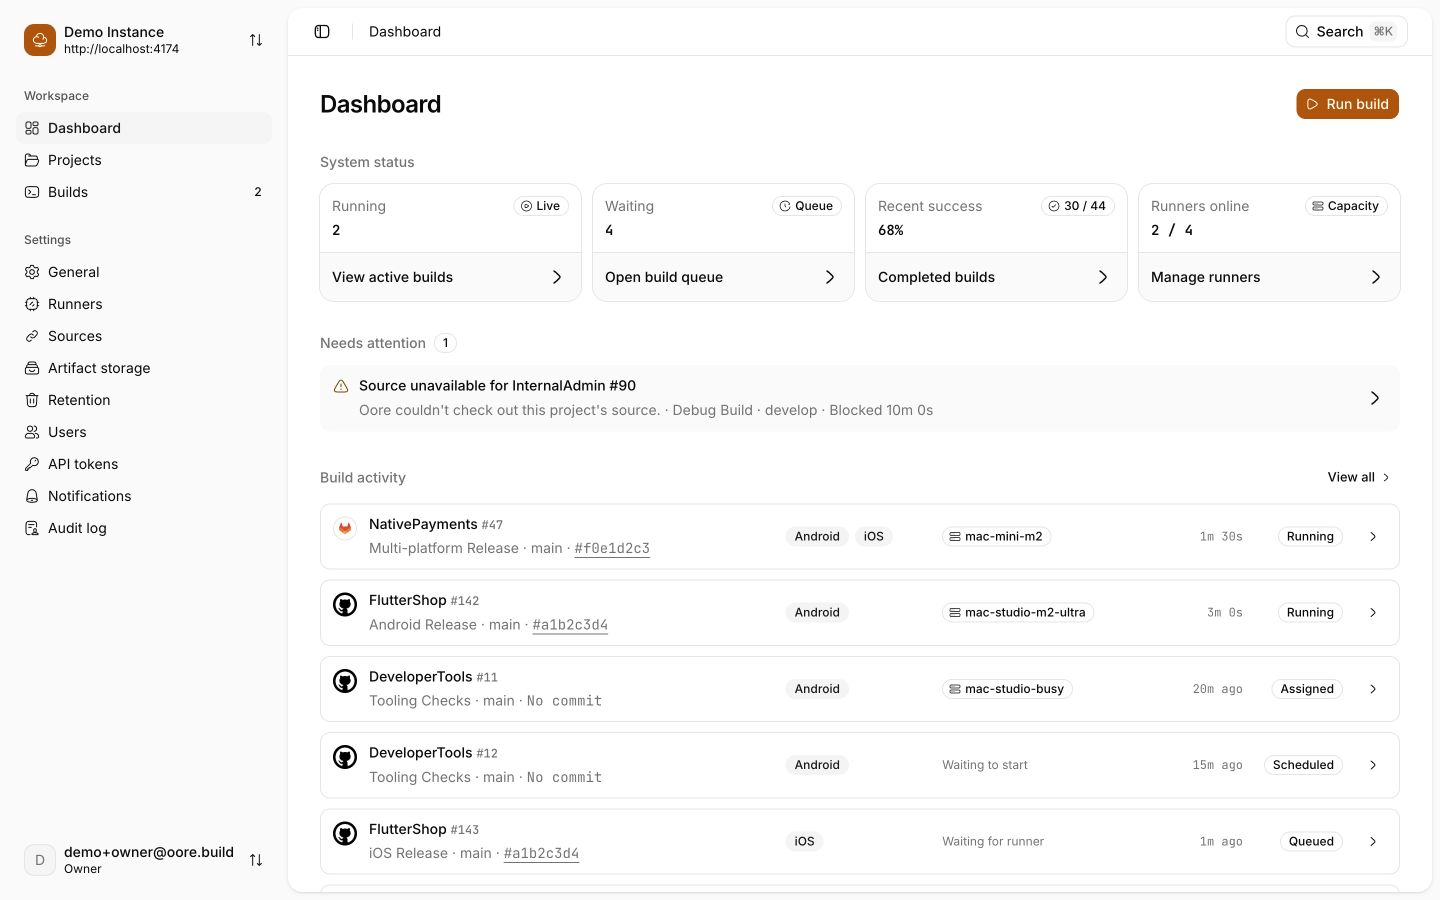Click Manage runners link

tap(1269, 277)
